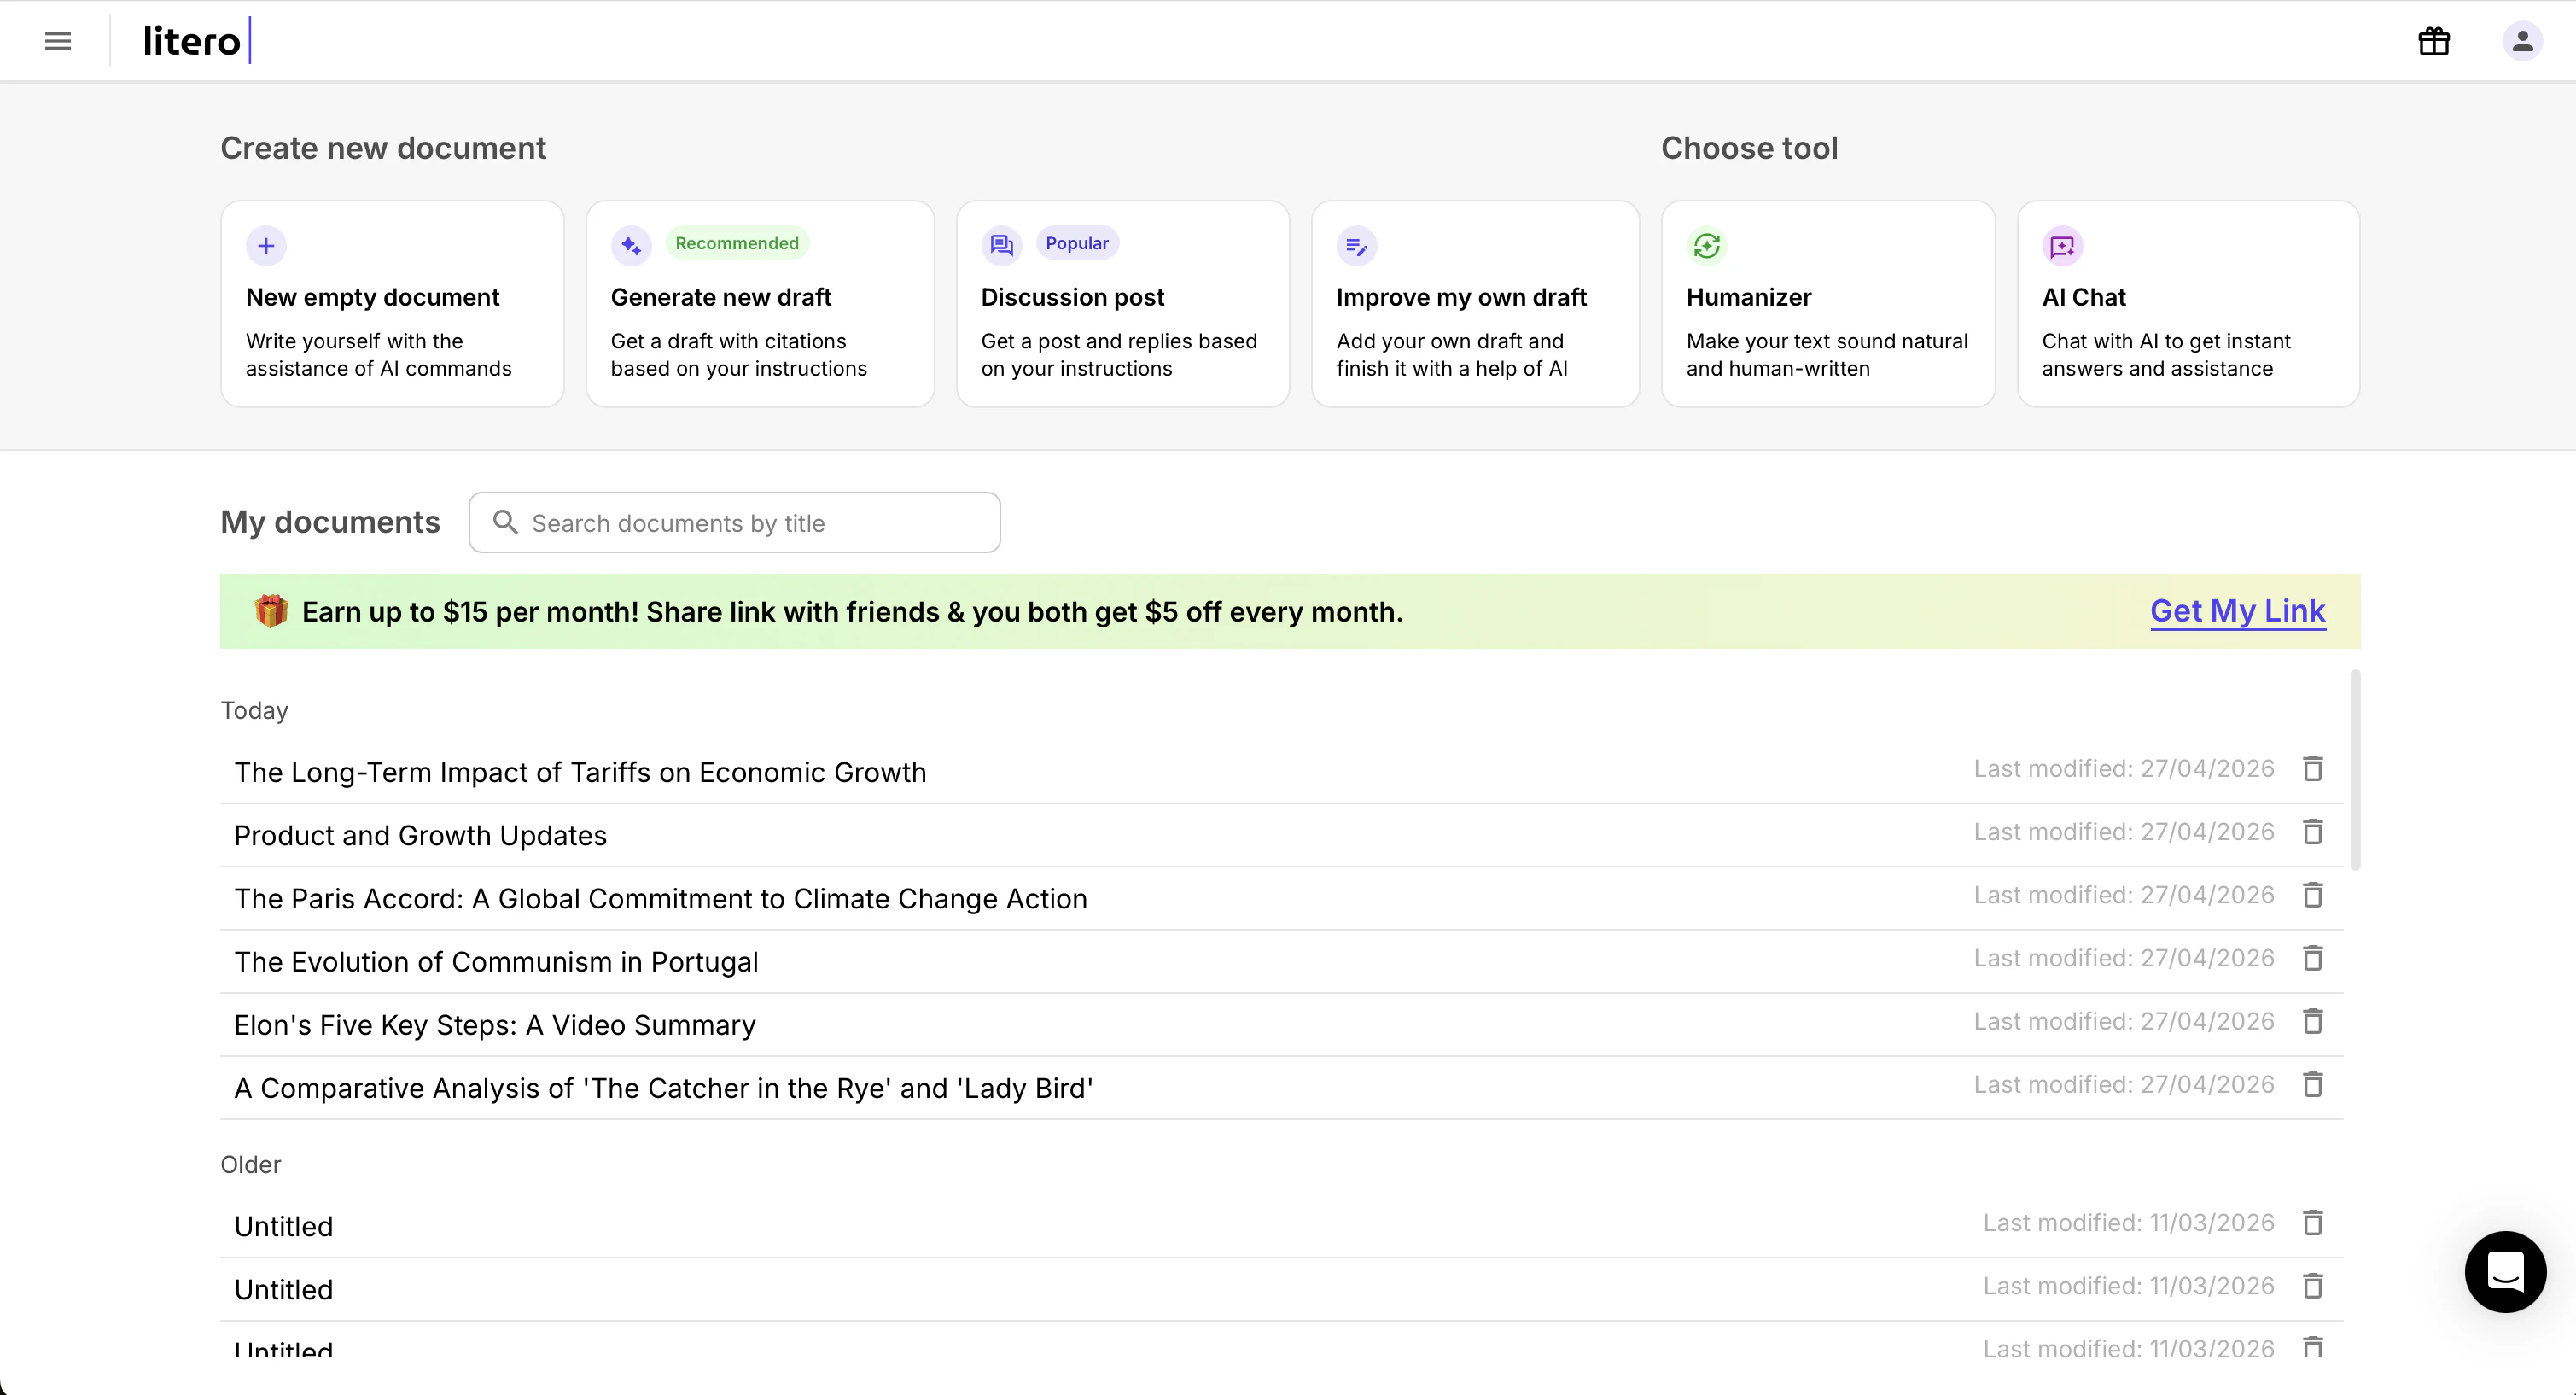The width and height of the screenshot is (2576, 1395).
Task: Open the AI Chat tool icon
Action: (x=2063, y=245)
